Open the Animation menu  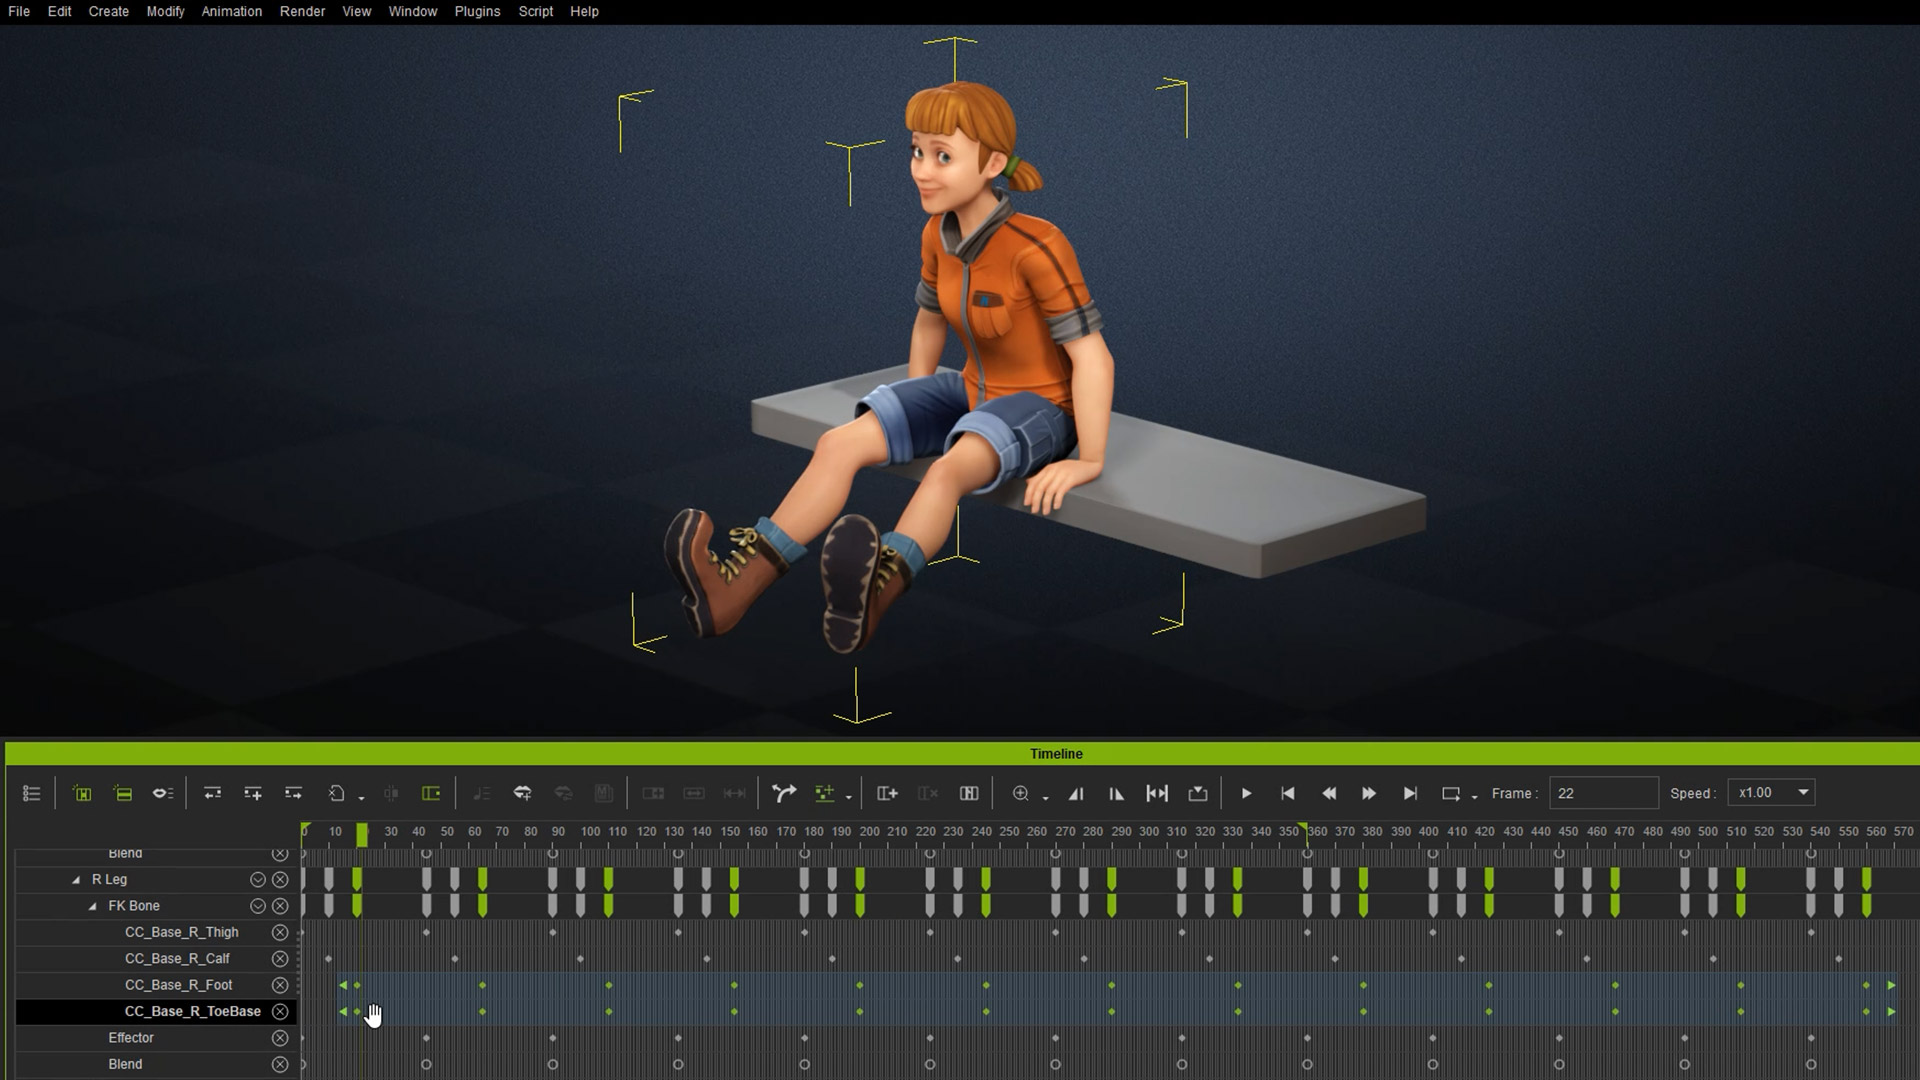click(x=231, y=11)
